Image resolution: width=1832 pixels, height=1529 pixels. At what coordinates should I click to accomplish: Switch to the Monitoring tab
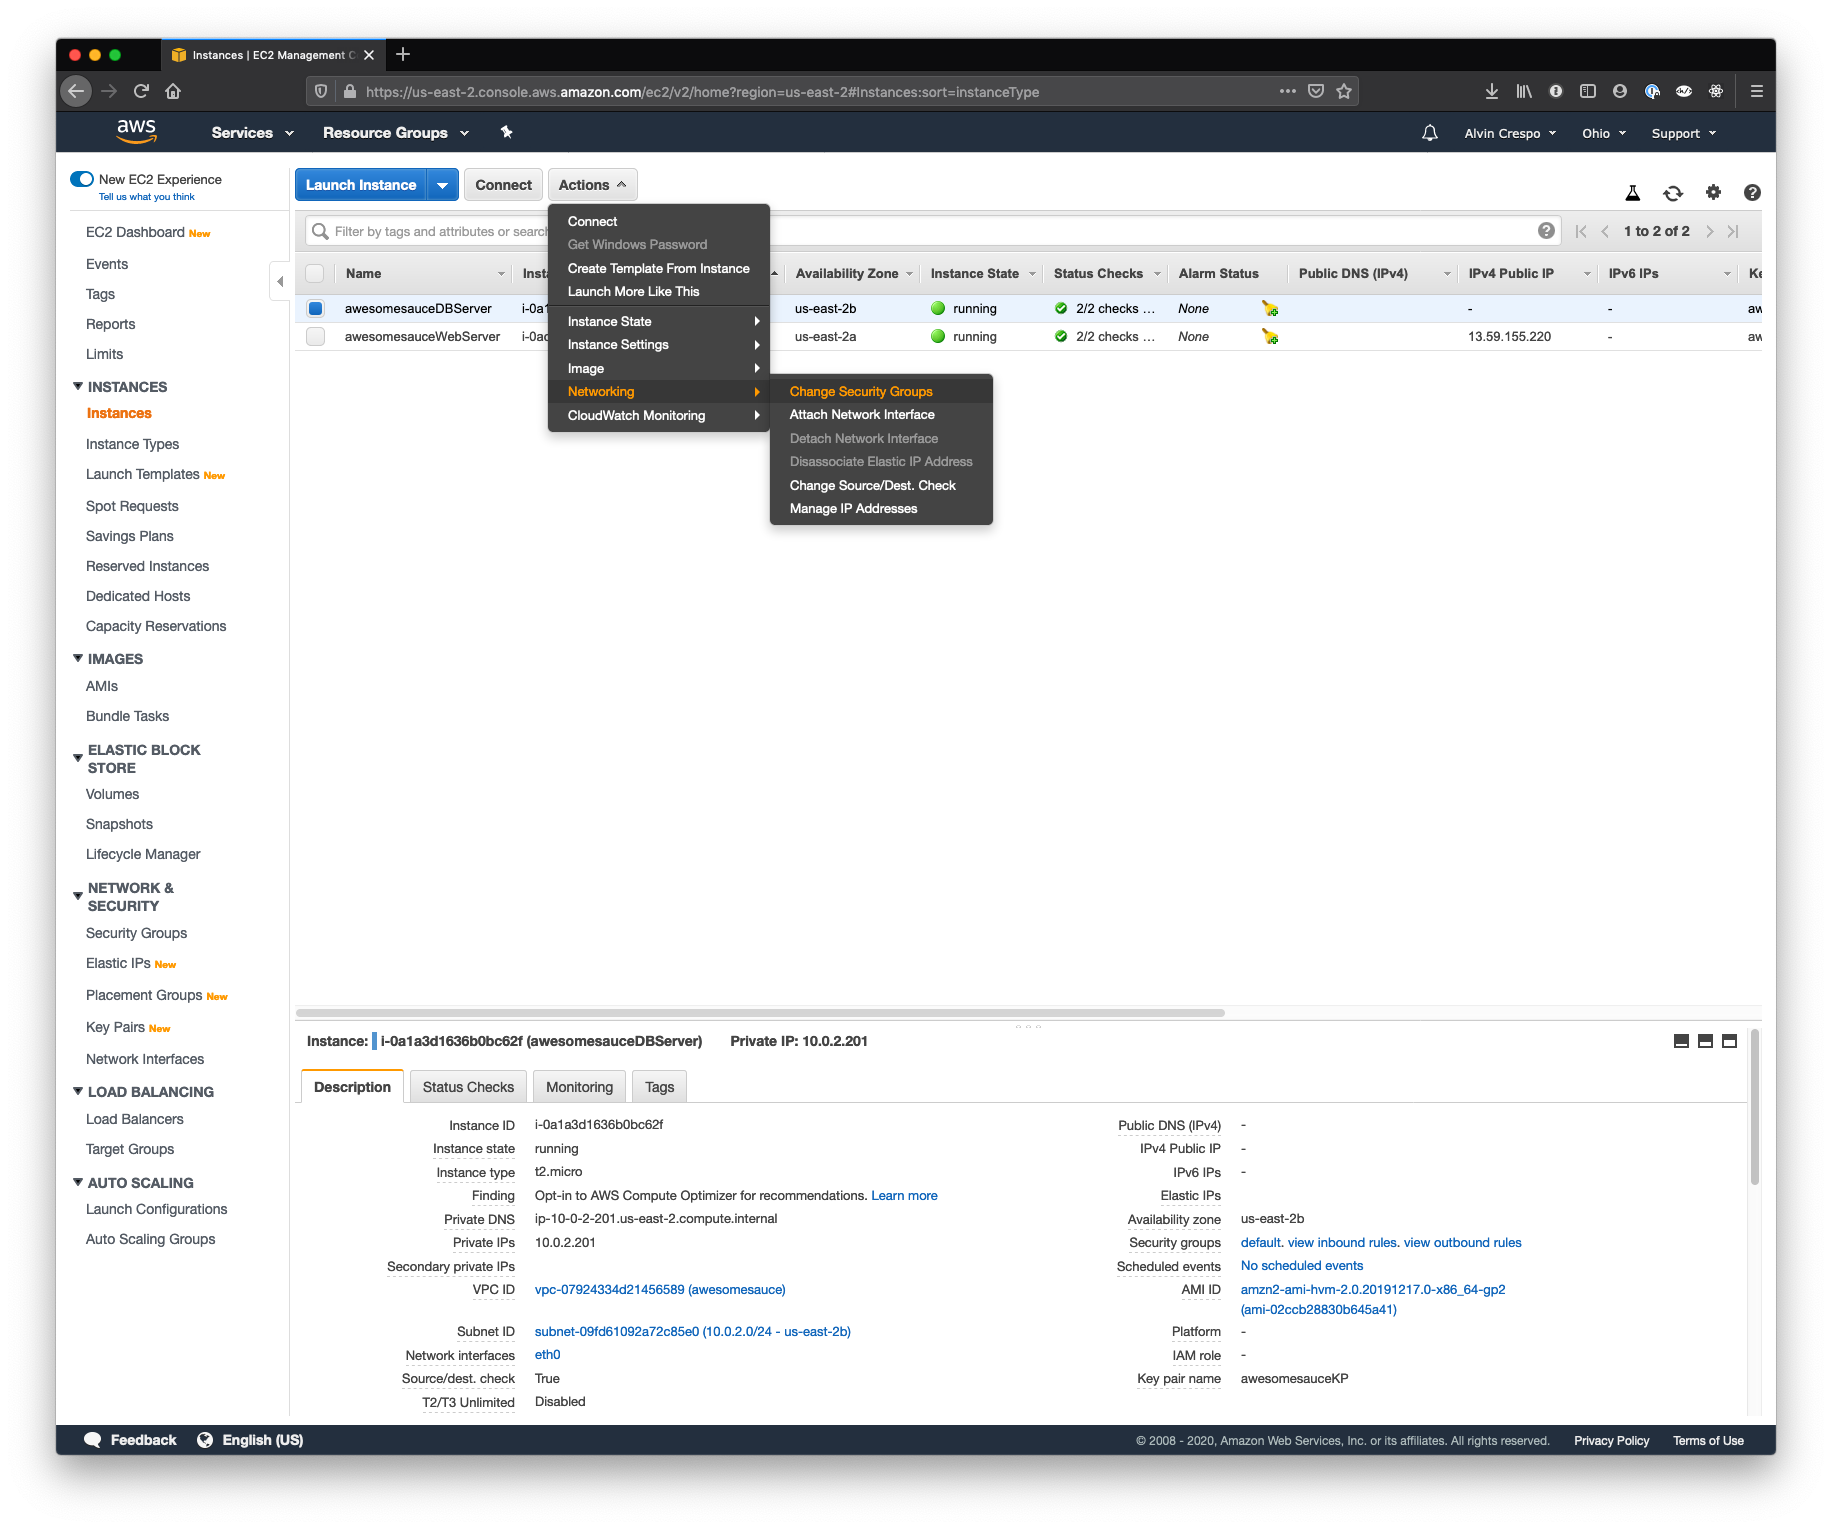[x=579, y=1086]
